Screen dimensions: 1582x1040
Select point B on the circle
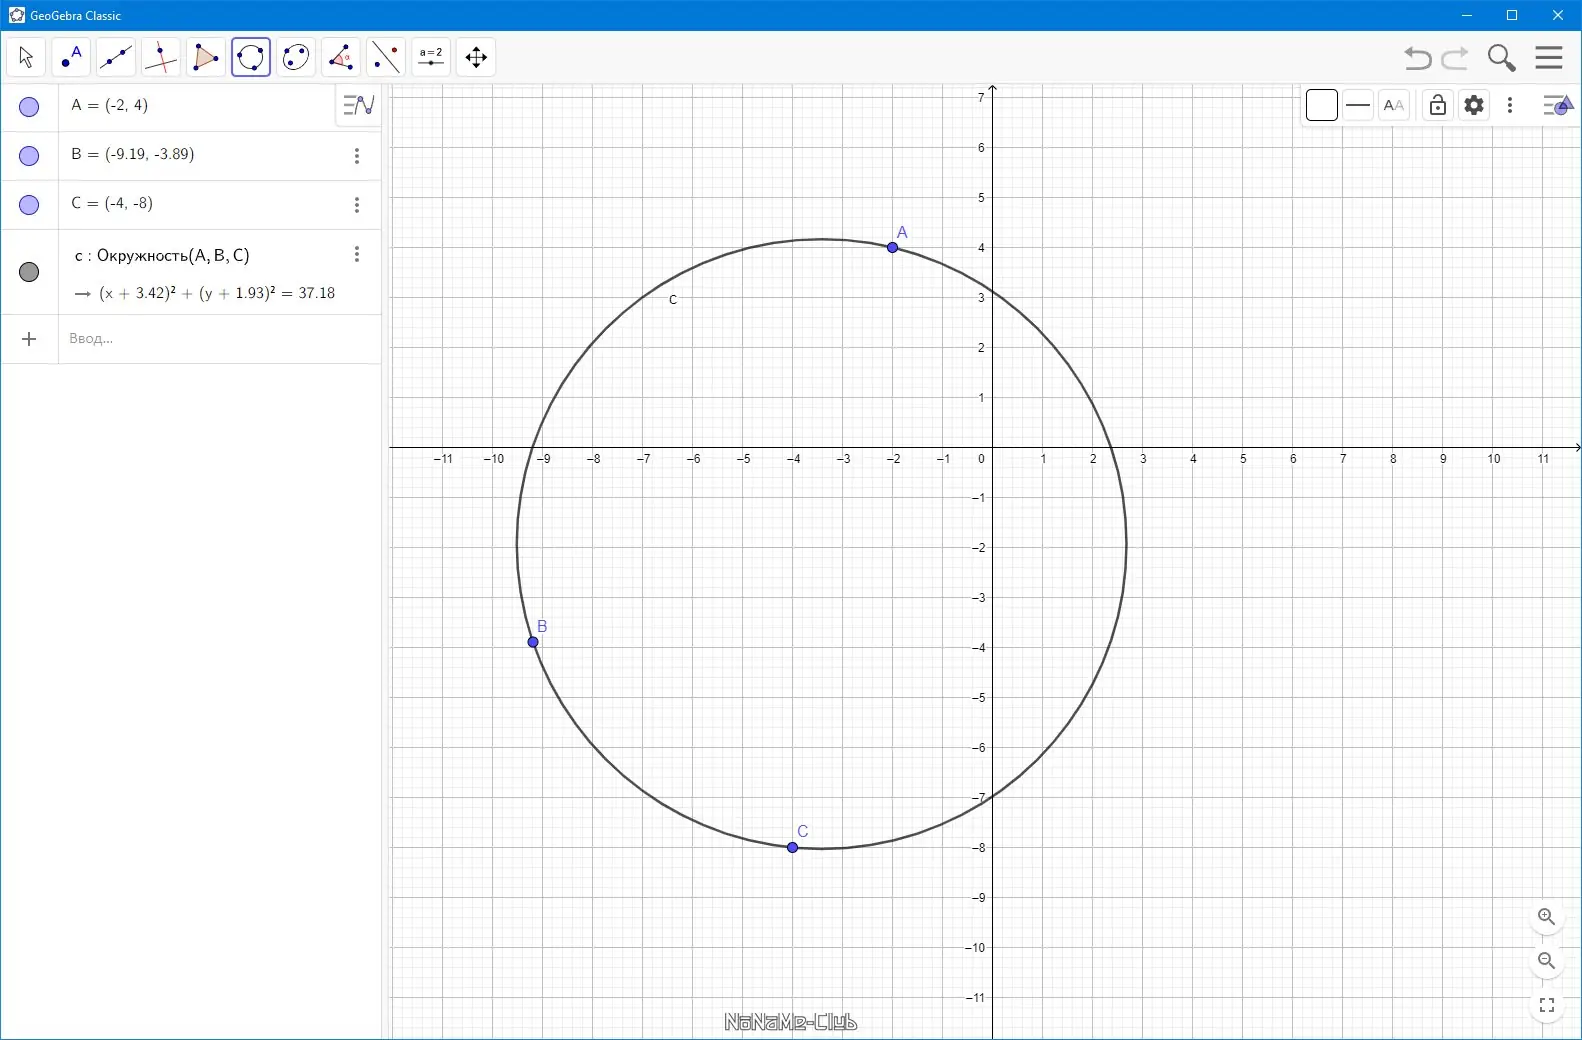(x=533, y=642)
